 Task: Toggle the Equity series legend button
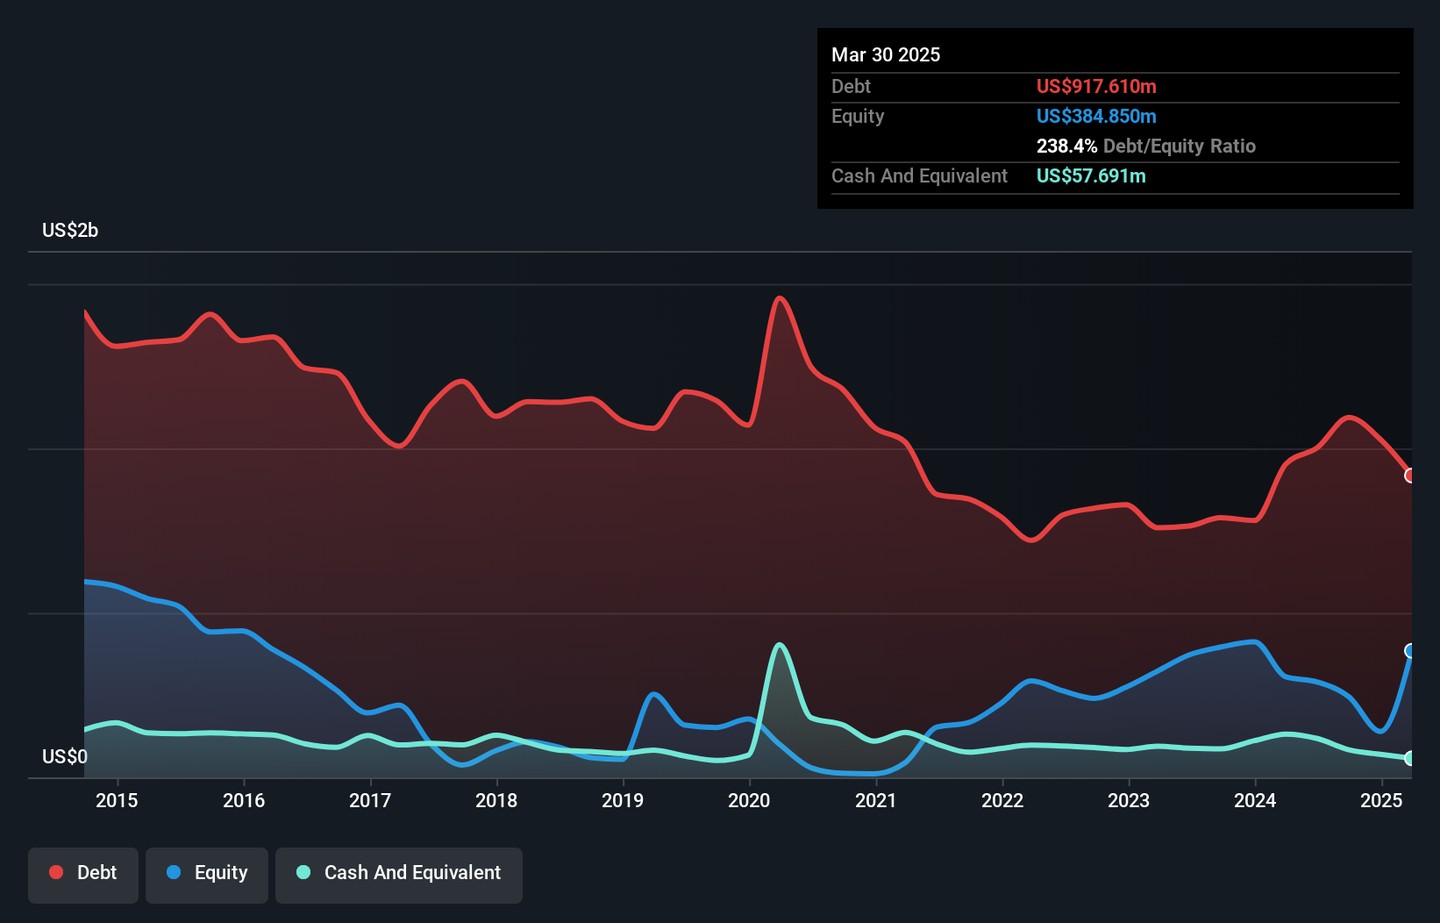207,874
